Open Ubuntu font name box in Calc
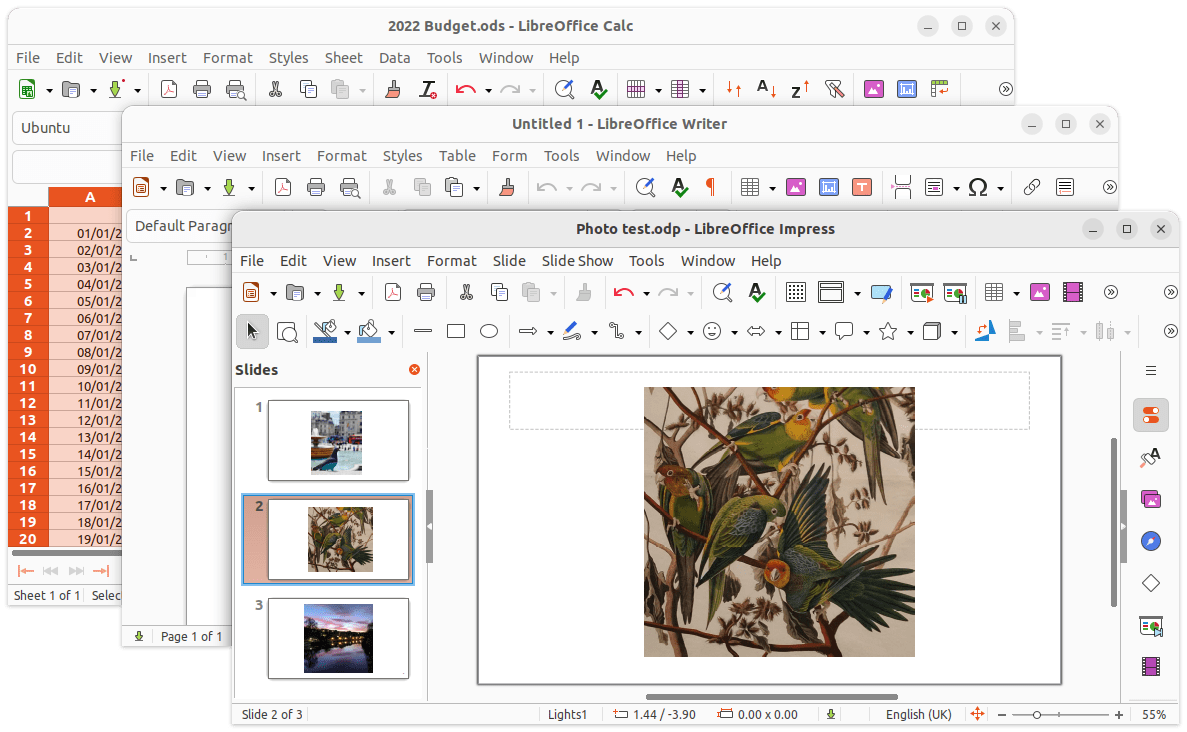Image resolution: width=1187 pixels, height=732 pixels. pos(68,127)
